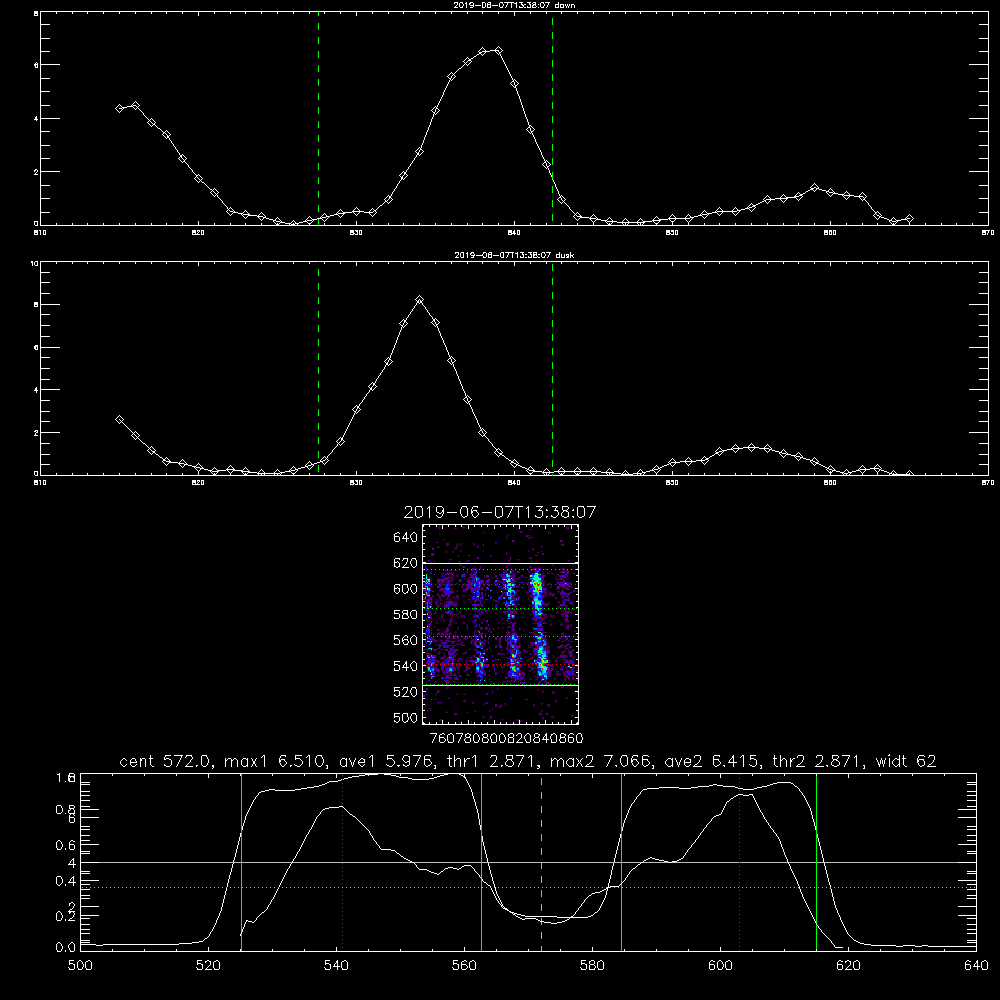Click y-axis label "500" beside the spectrogram
Image resolution: width=1000 pixels, height=1000 pixels.
[x=405, y=717]
